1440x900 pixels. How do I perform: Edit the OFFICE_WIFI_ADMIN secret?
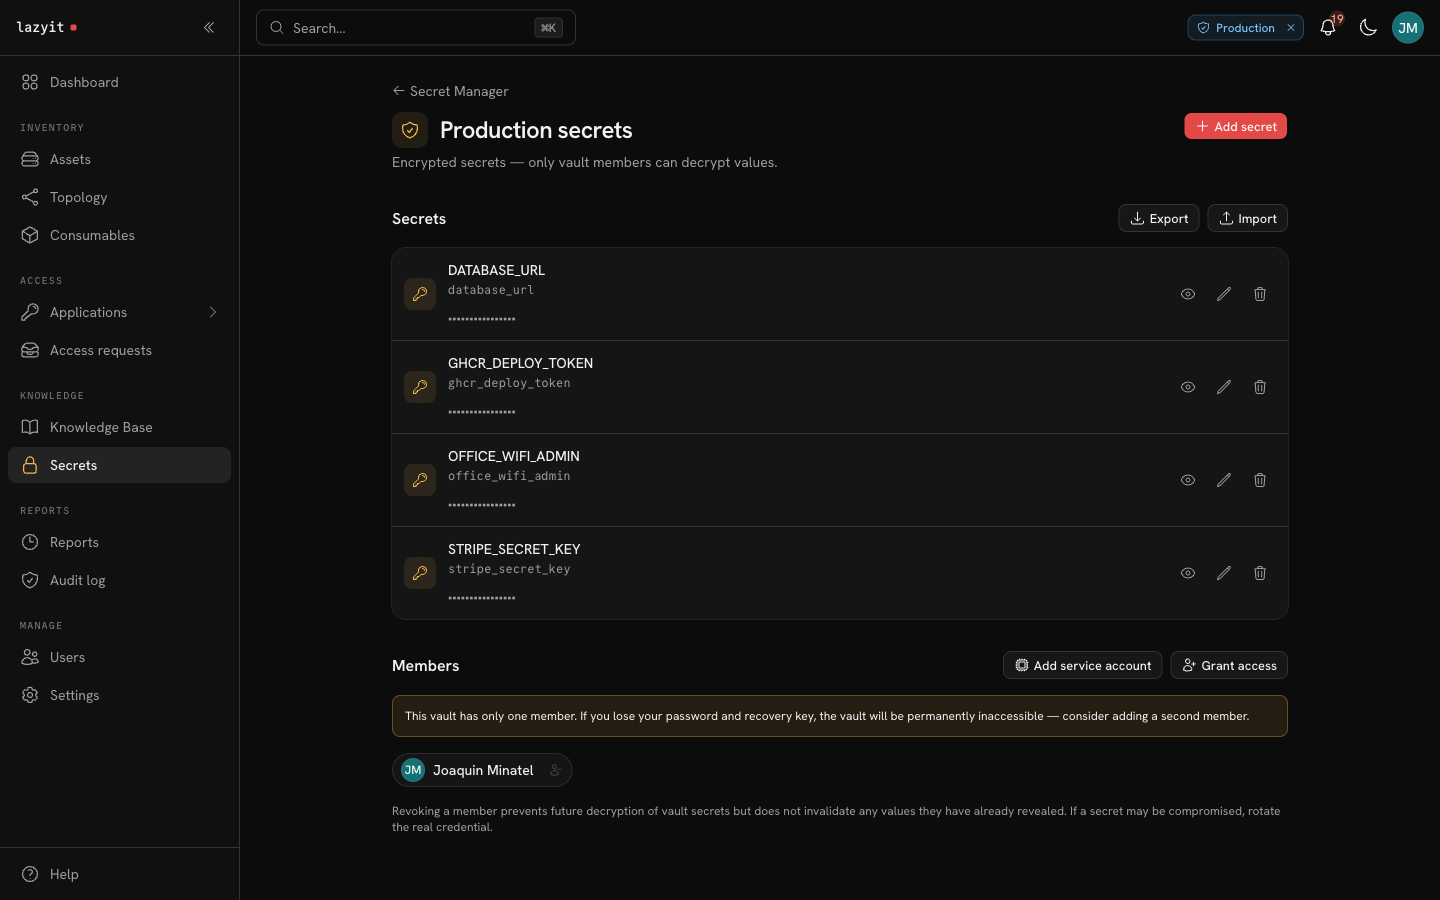click(1224, 480)
